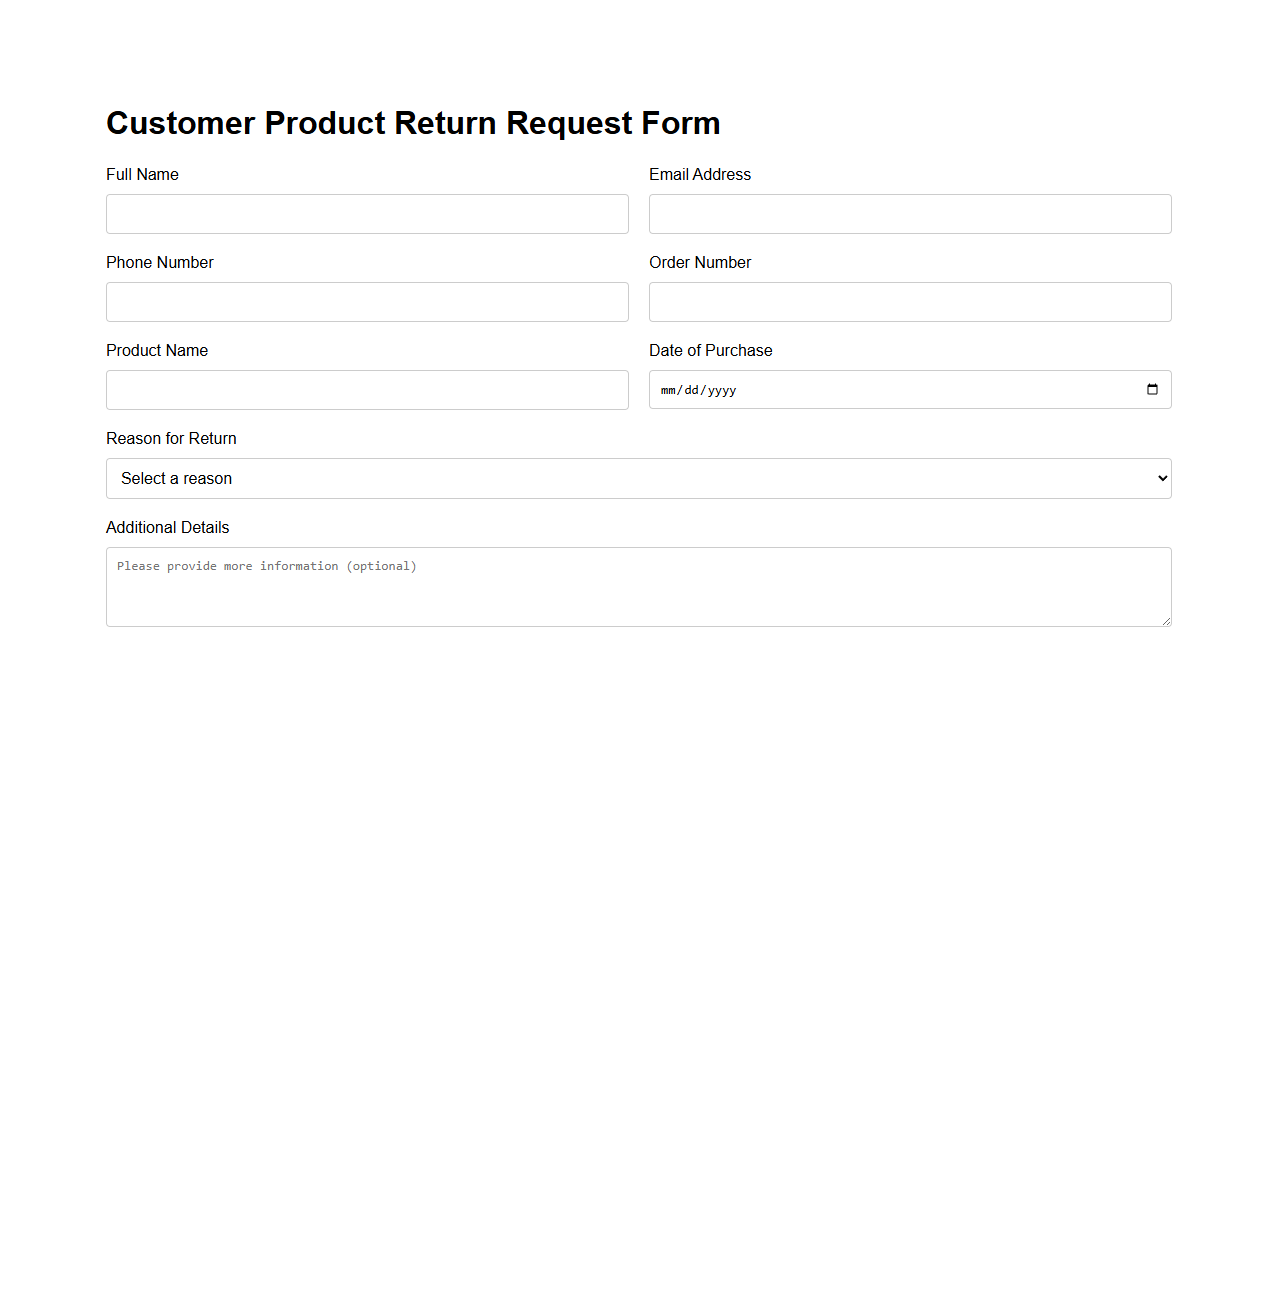Click the year segment of the date input
Image resolution: width=1278 pixels, height=1300 pixels.
tap(722, 390)
